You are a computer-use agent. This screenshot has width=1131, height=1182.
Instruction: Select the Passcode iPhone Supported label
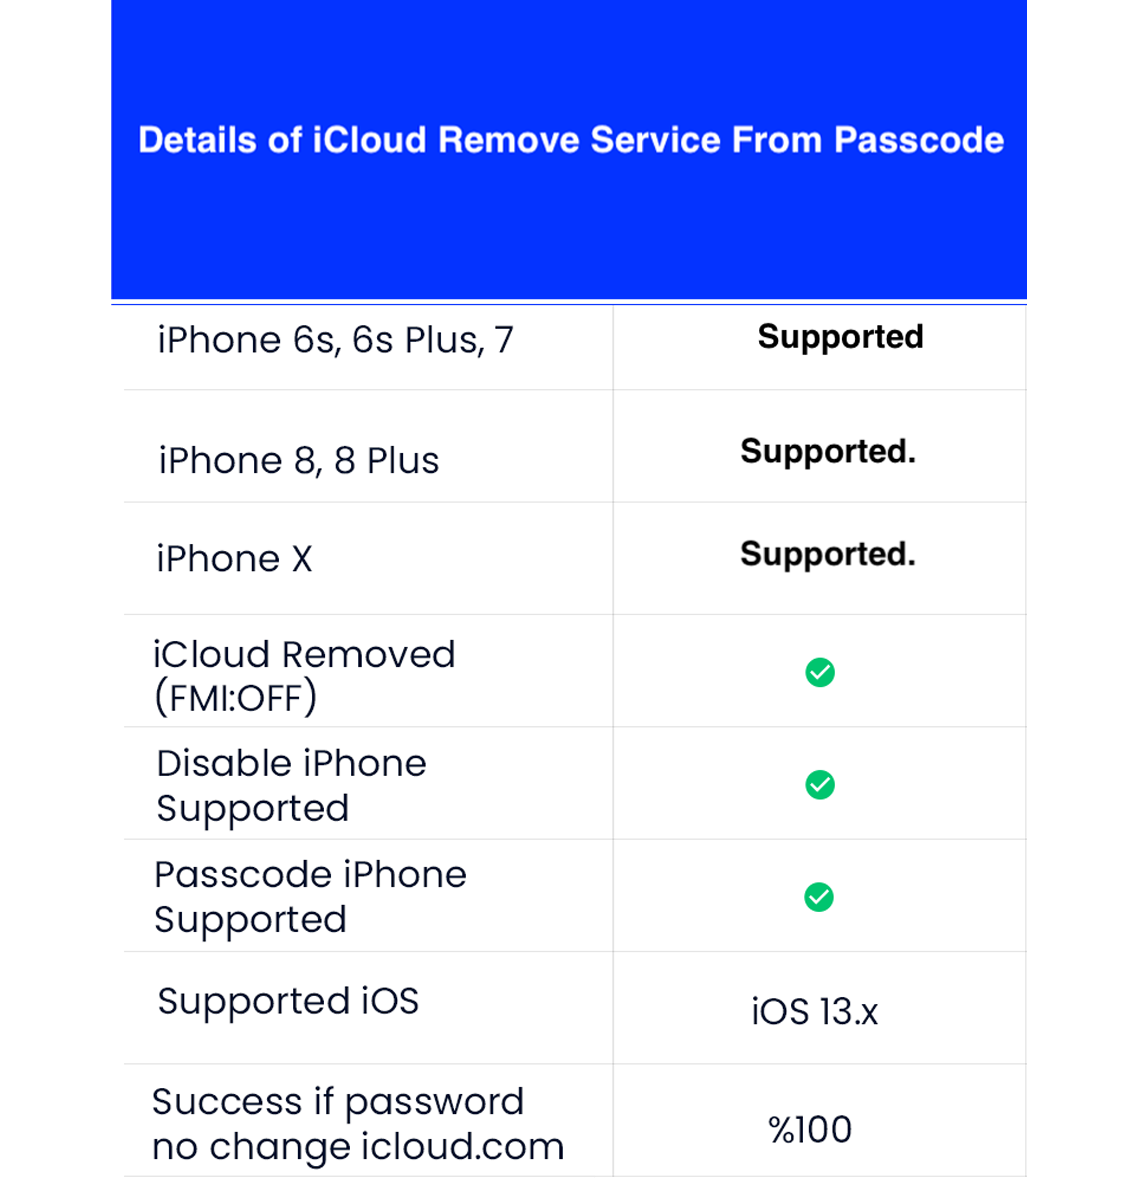(309, 897)
